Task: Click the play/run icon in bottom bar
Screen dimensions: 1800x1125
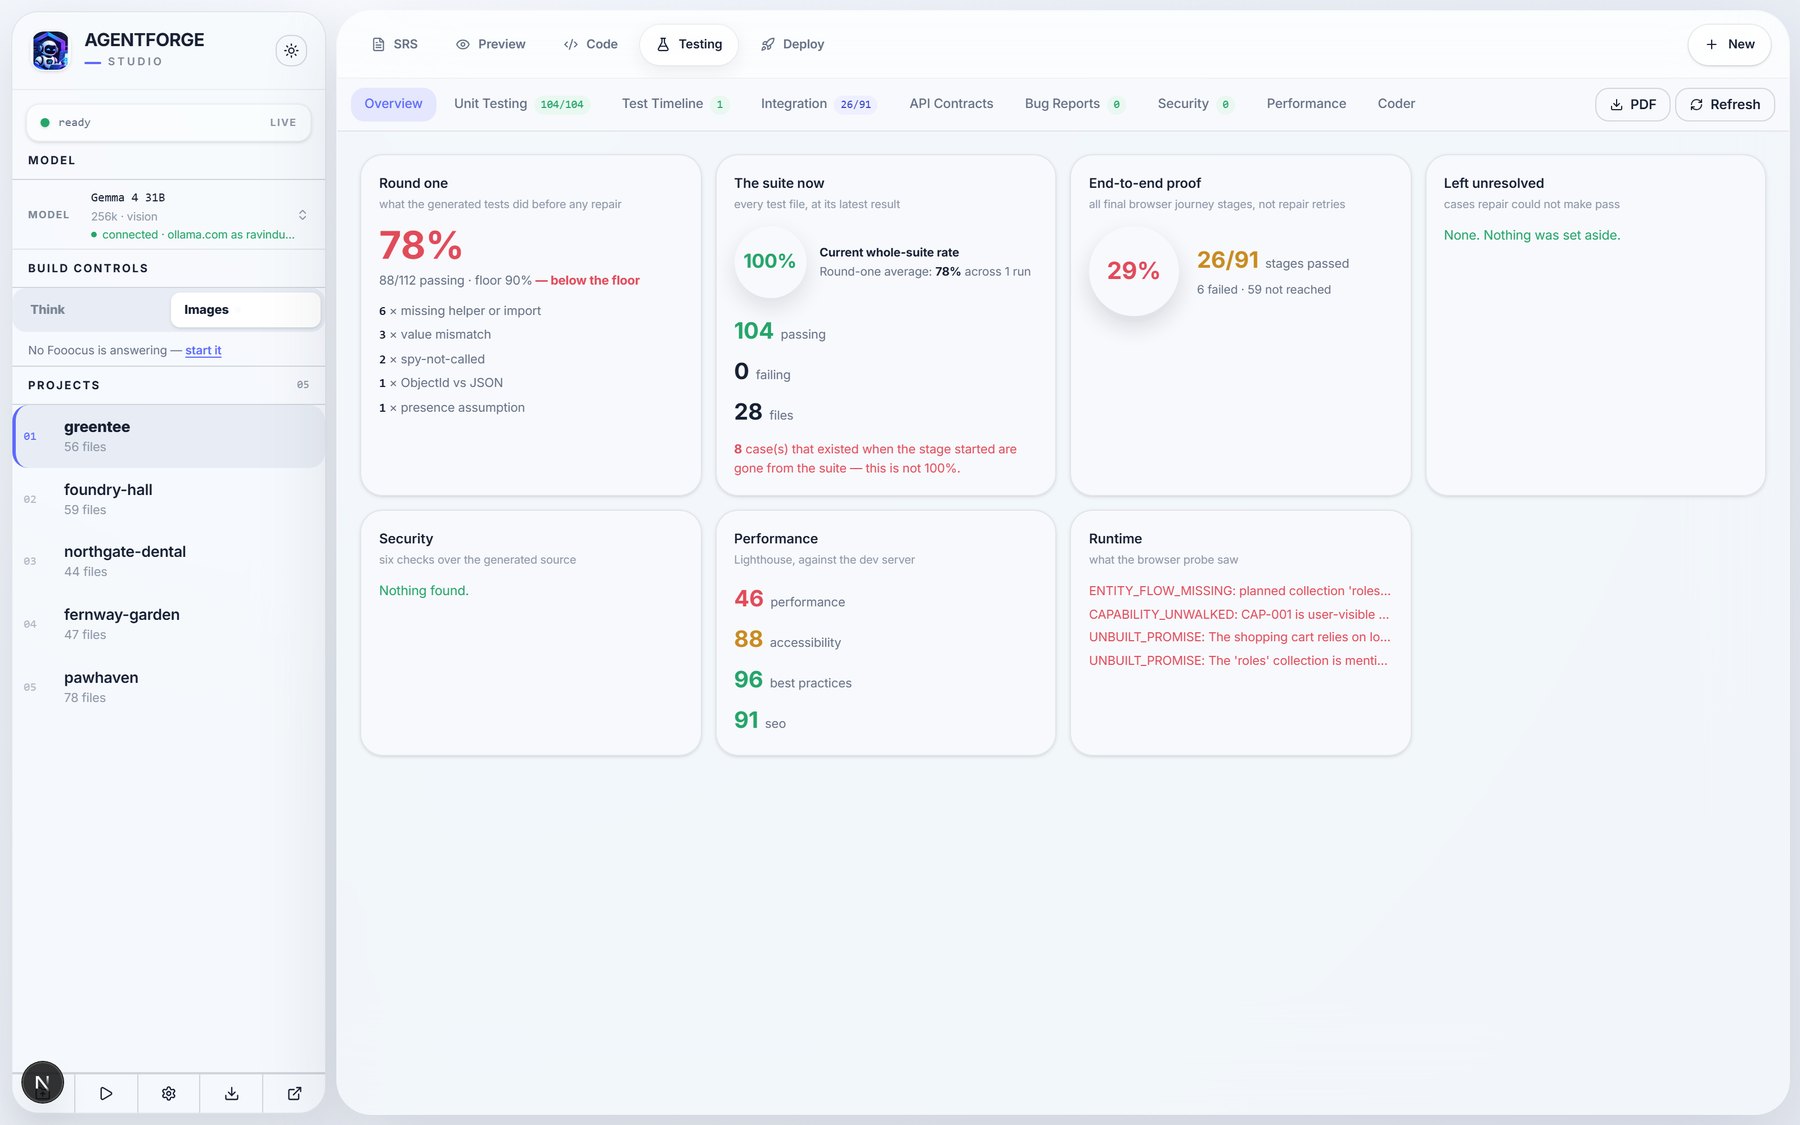Action: [x=106, y=1094]
